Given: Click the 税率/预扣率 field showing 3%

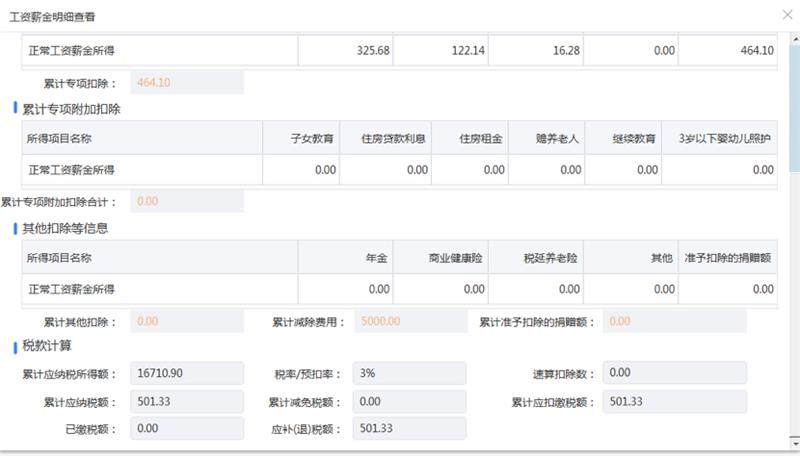Looking at the screenshot, I should point(409,373).
